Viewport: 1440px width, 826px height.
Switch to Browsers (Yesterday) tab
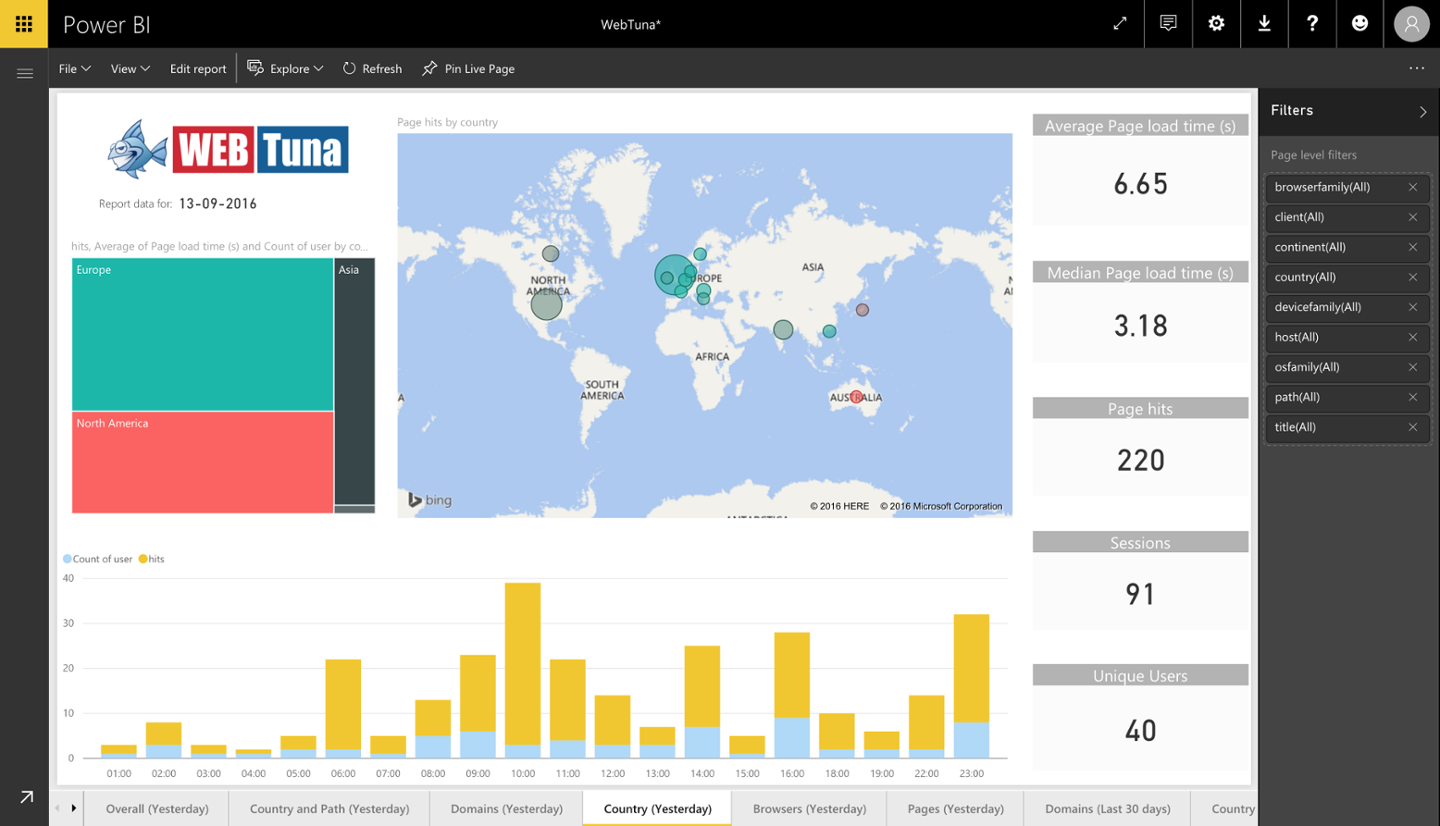pyautogui.click(x=809, y=808)
